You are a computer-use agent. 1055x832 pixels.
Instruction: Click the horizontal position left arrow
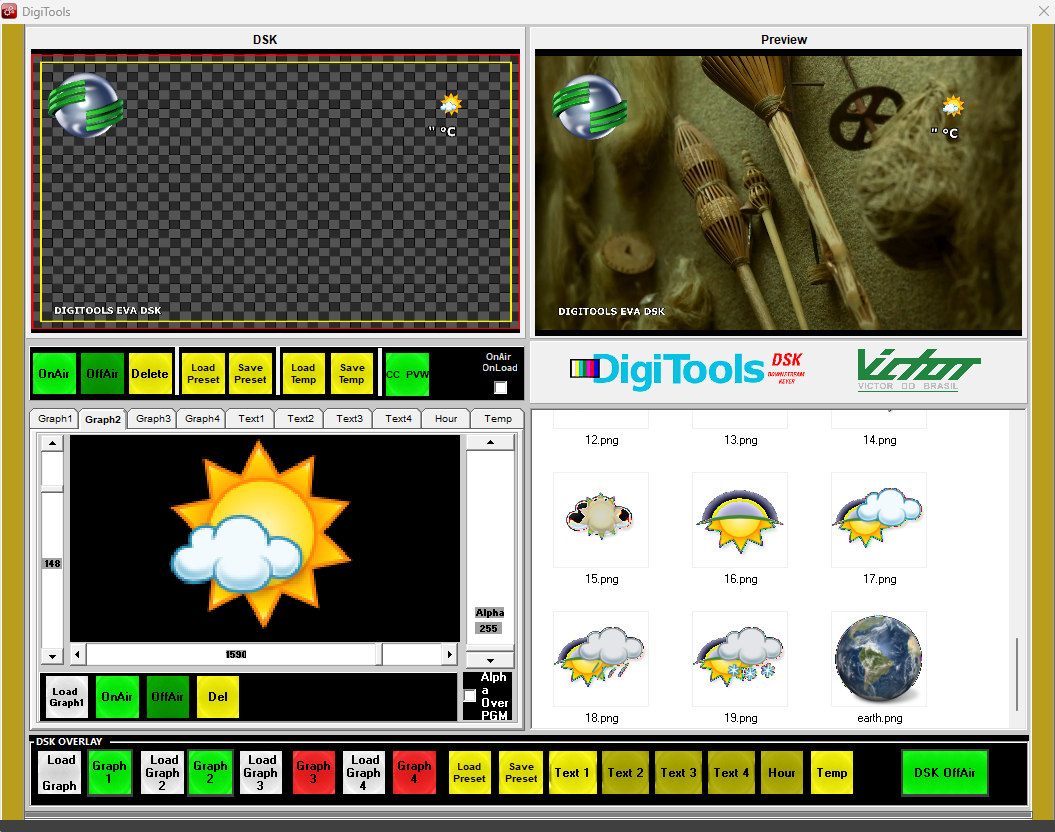[77, 654]
